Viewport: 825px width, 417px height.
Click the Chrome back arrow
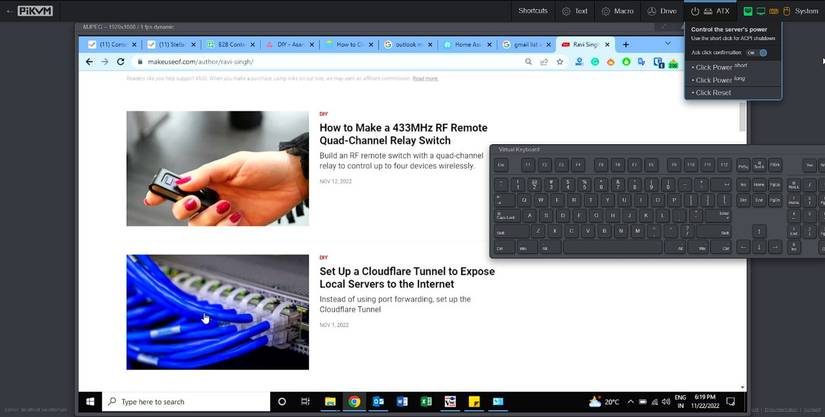(89, 62)
